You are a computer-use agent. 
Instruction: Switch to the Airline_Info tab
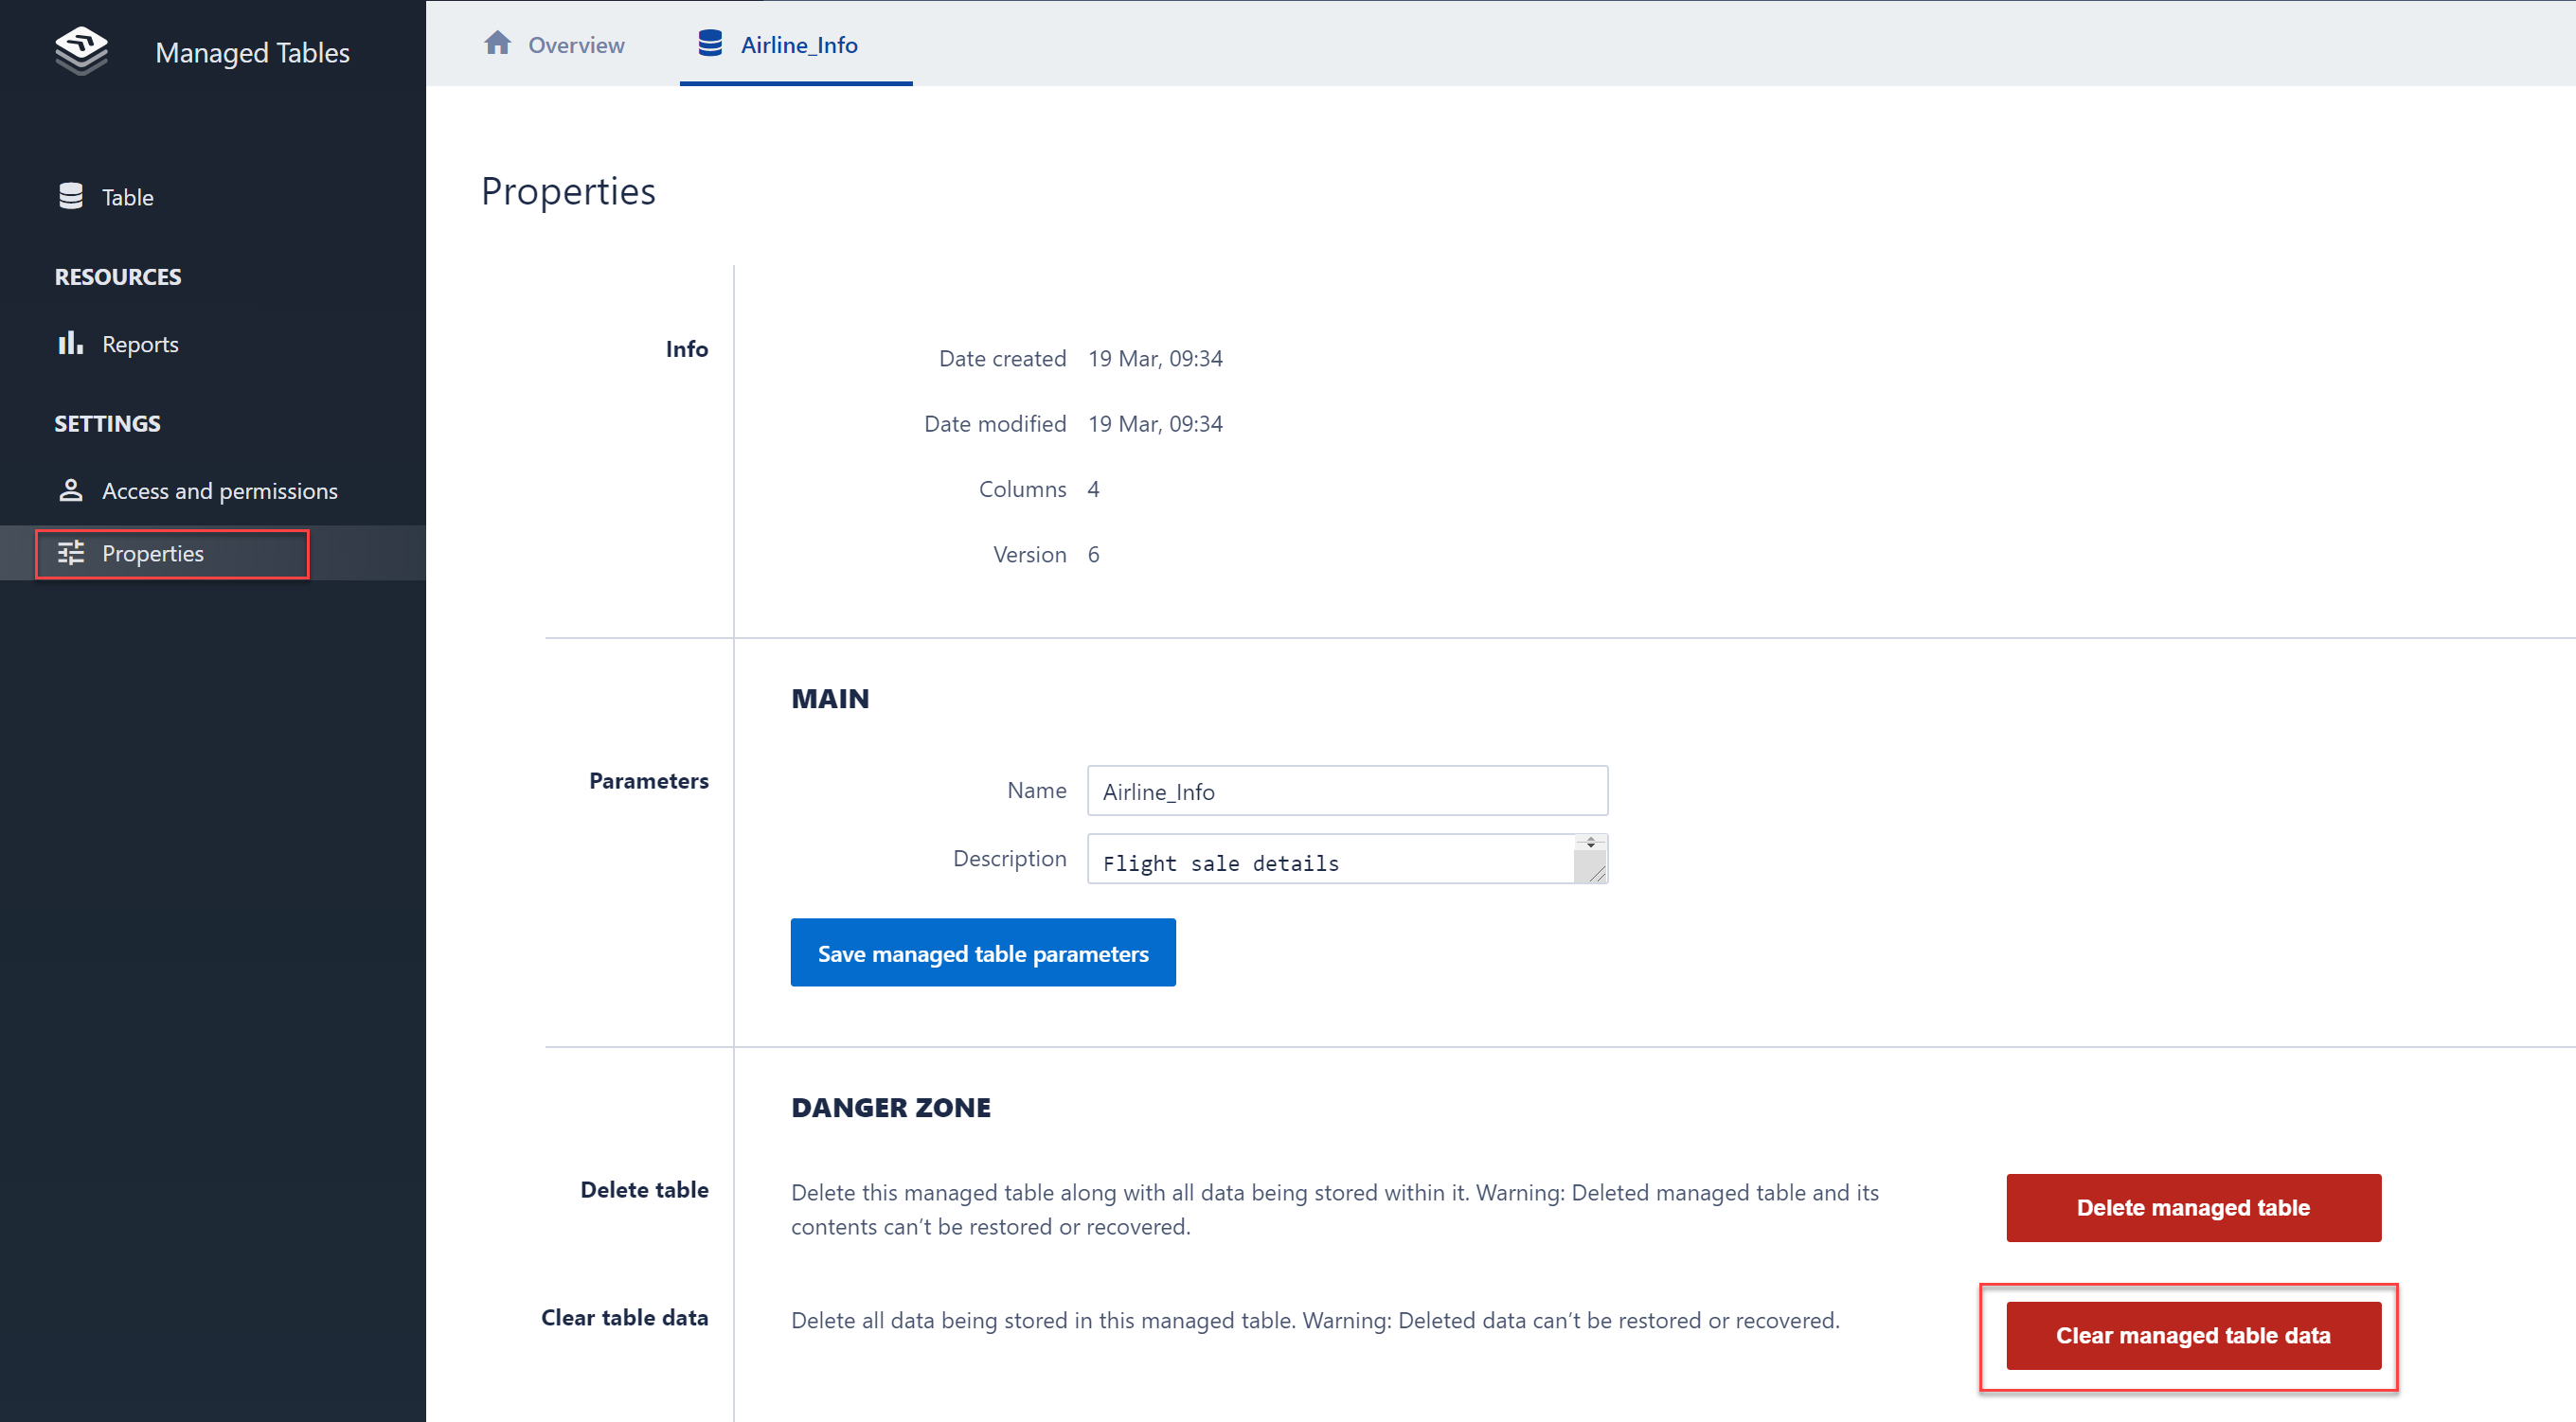pos(798,45)
